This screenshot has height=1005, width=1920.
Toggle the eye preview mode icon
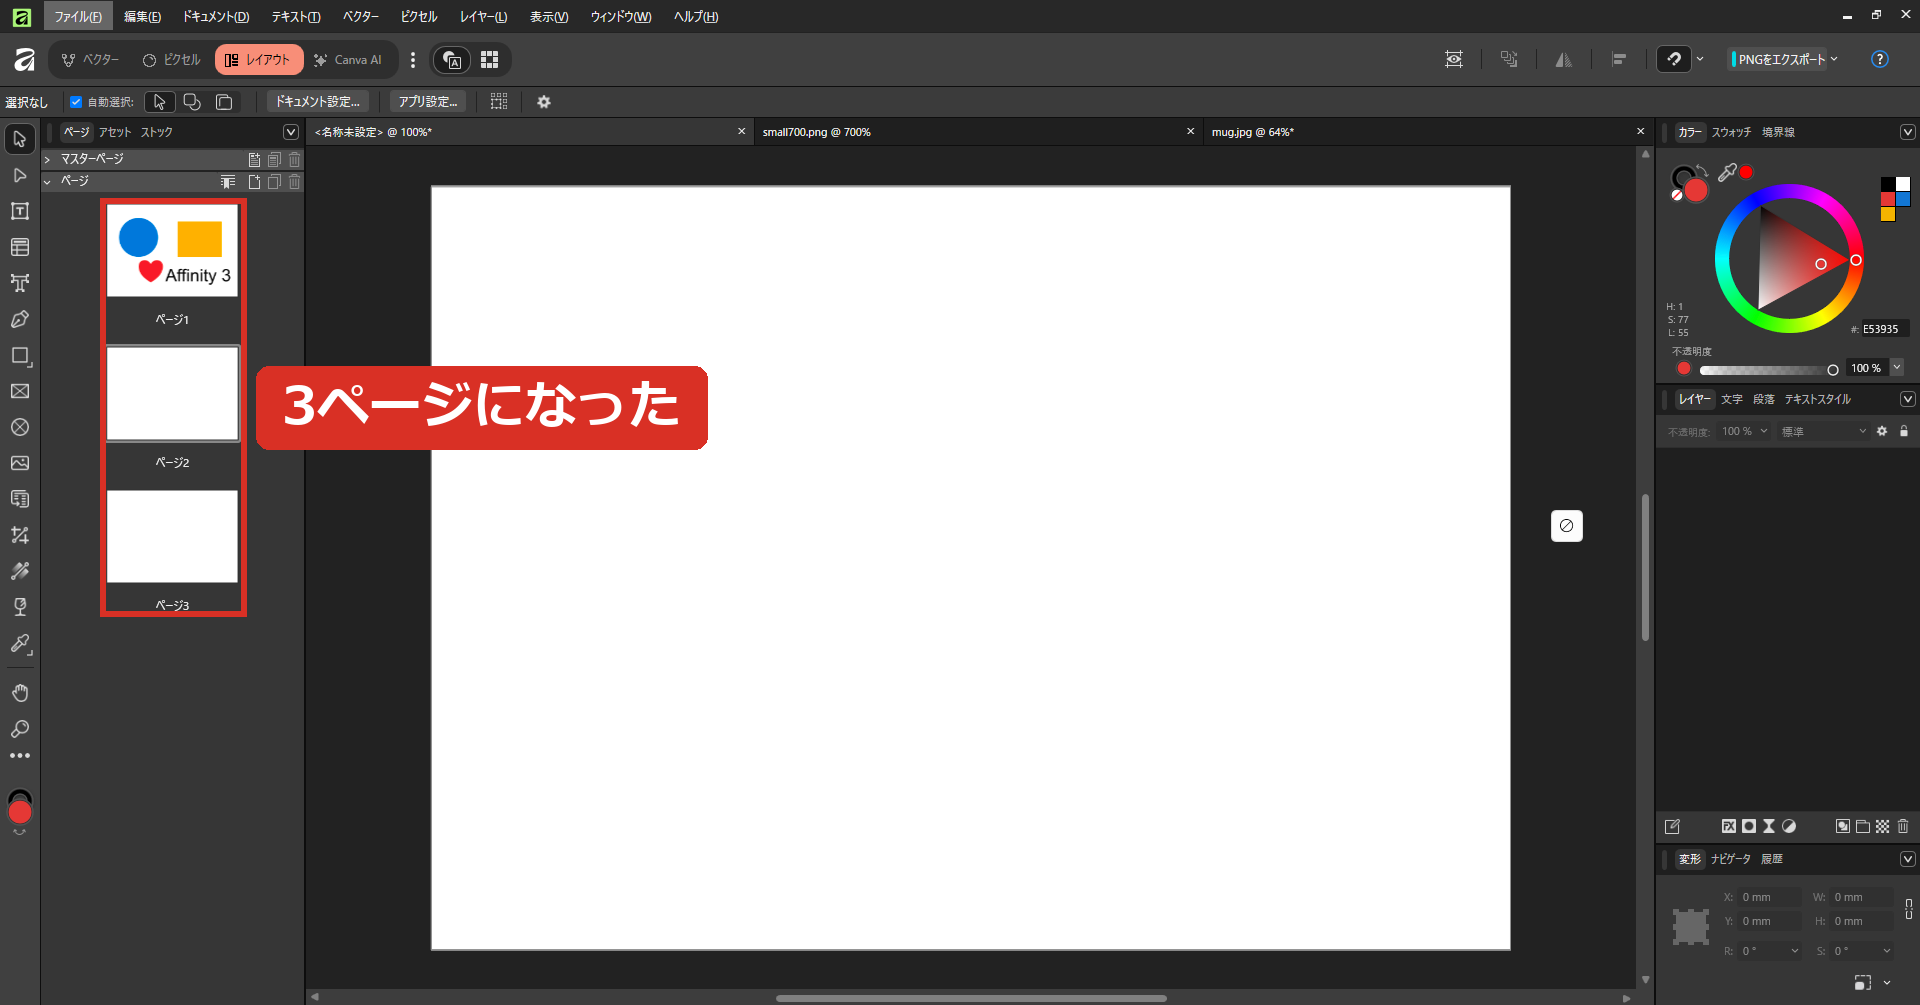tap(1454, 59)
